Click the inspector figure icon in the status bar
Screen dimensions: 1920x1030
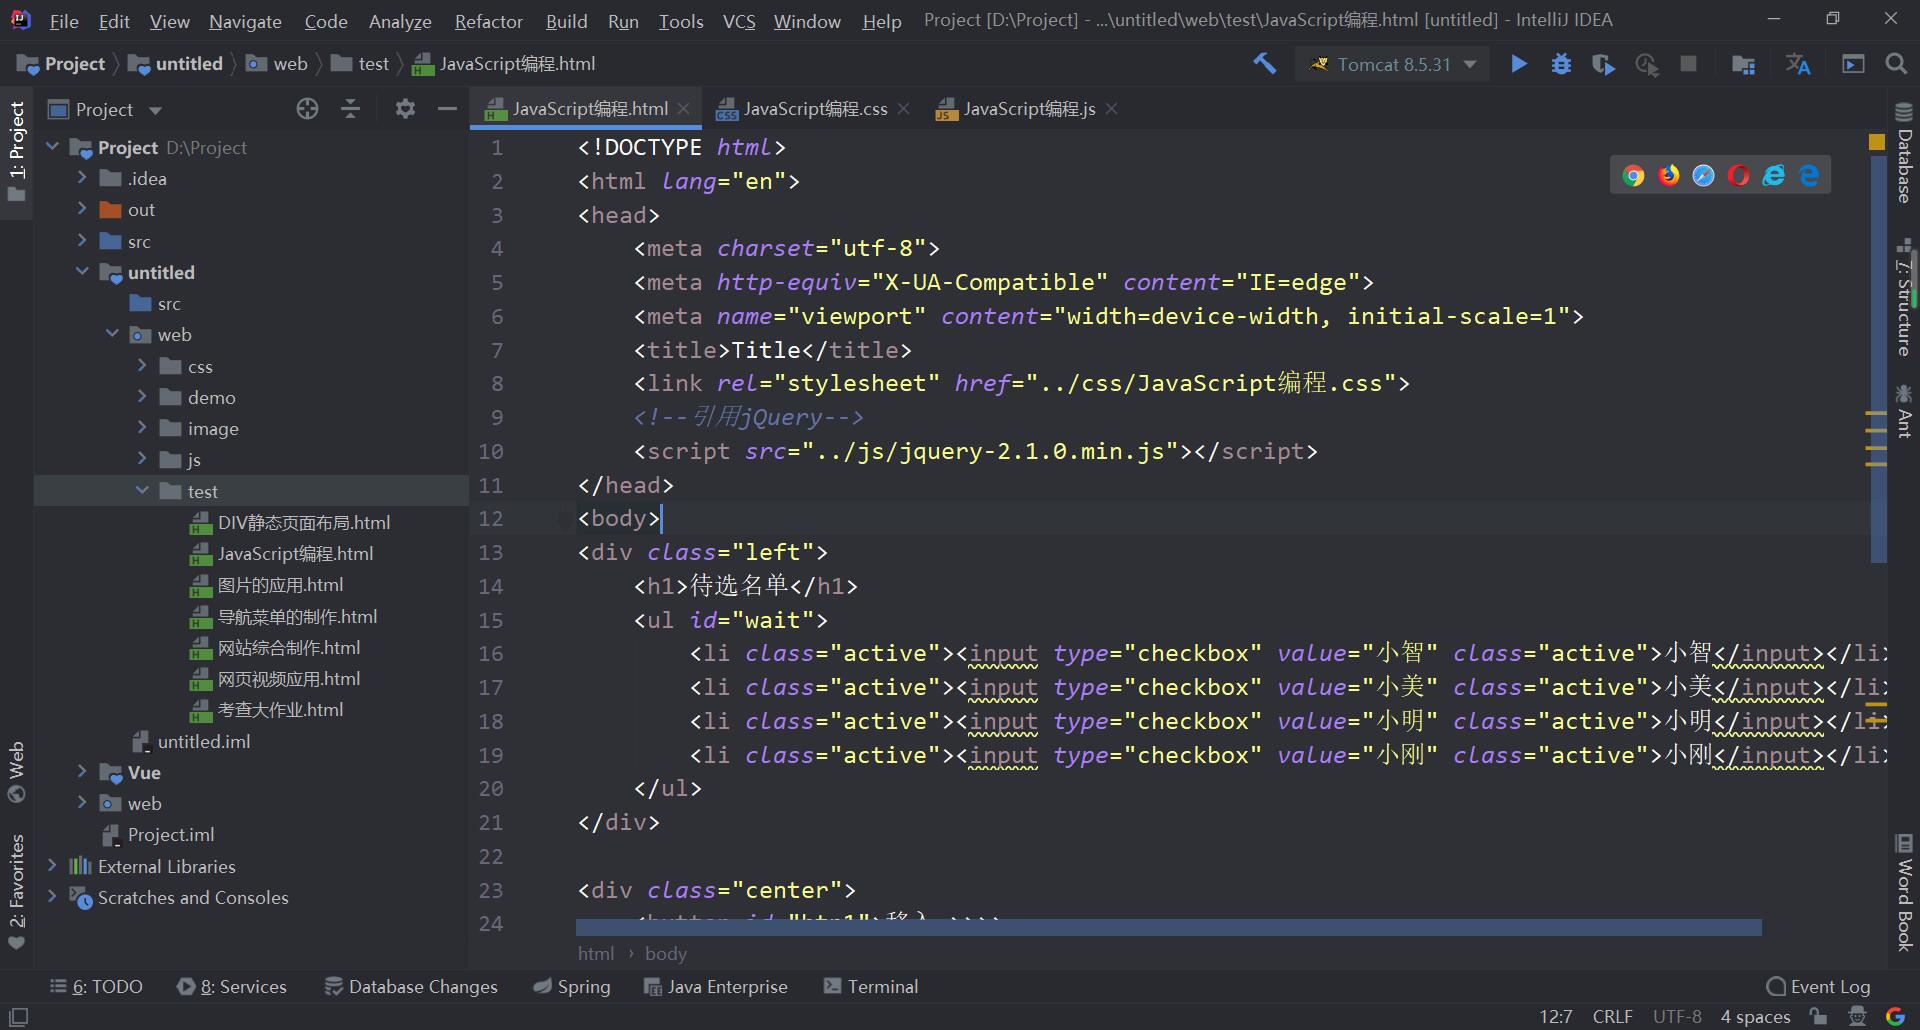(x=1857, y=1016)
